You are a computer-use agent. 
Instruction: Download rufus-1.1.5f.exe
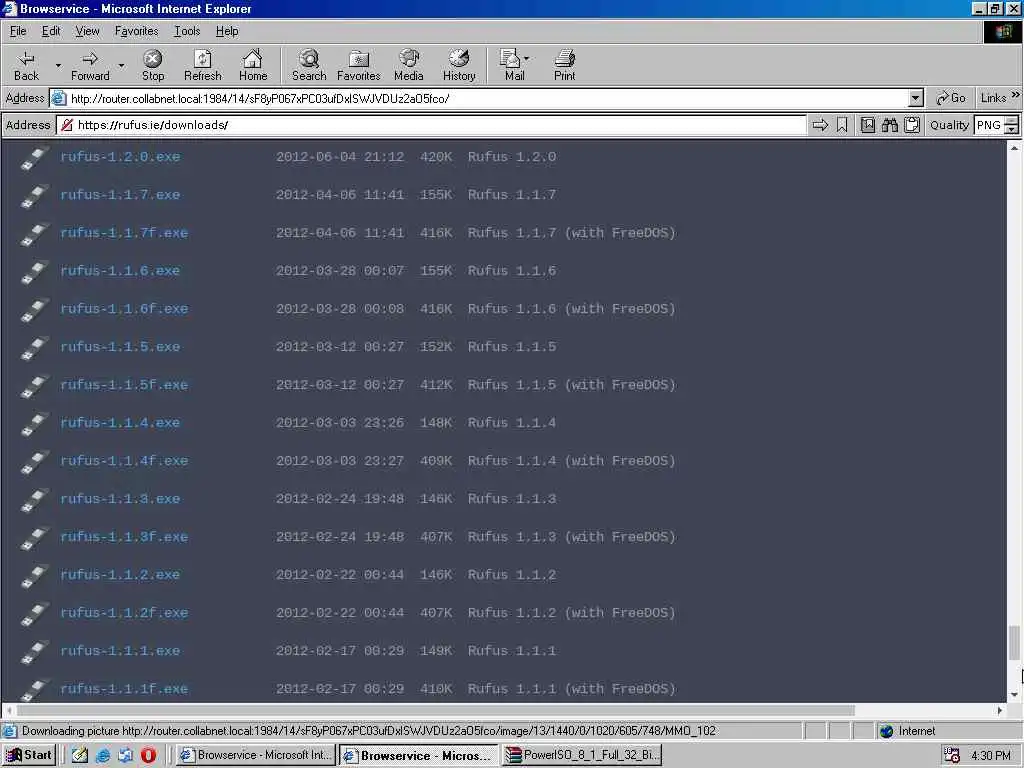124,385
